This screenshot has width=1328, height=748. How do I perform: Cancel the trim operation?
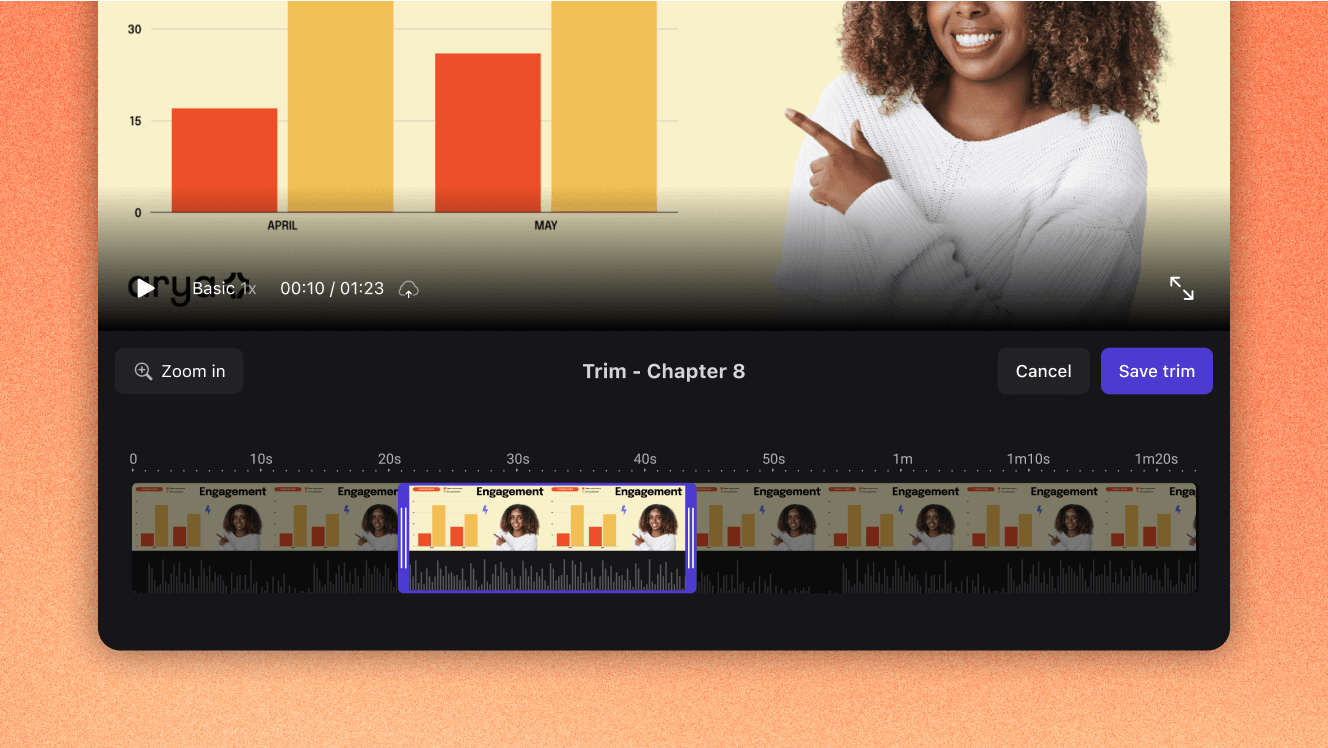(x=1043, y=371)
